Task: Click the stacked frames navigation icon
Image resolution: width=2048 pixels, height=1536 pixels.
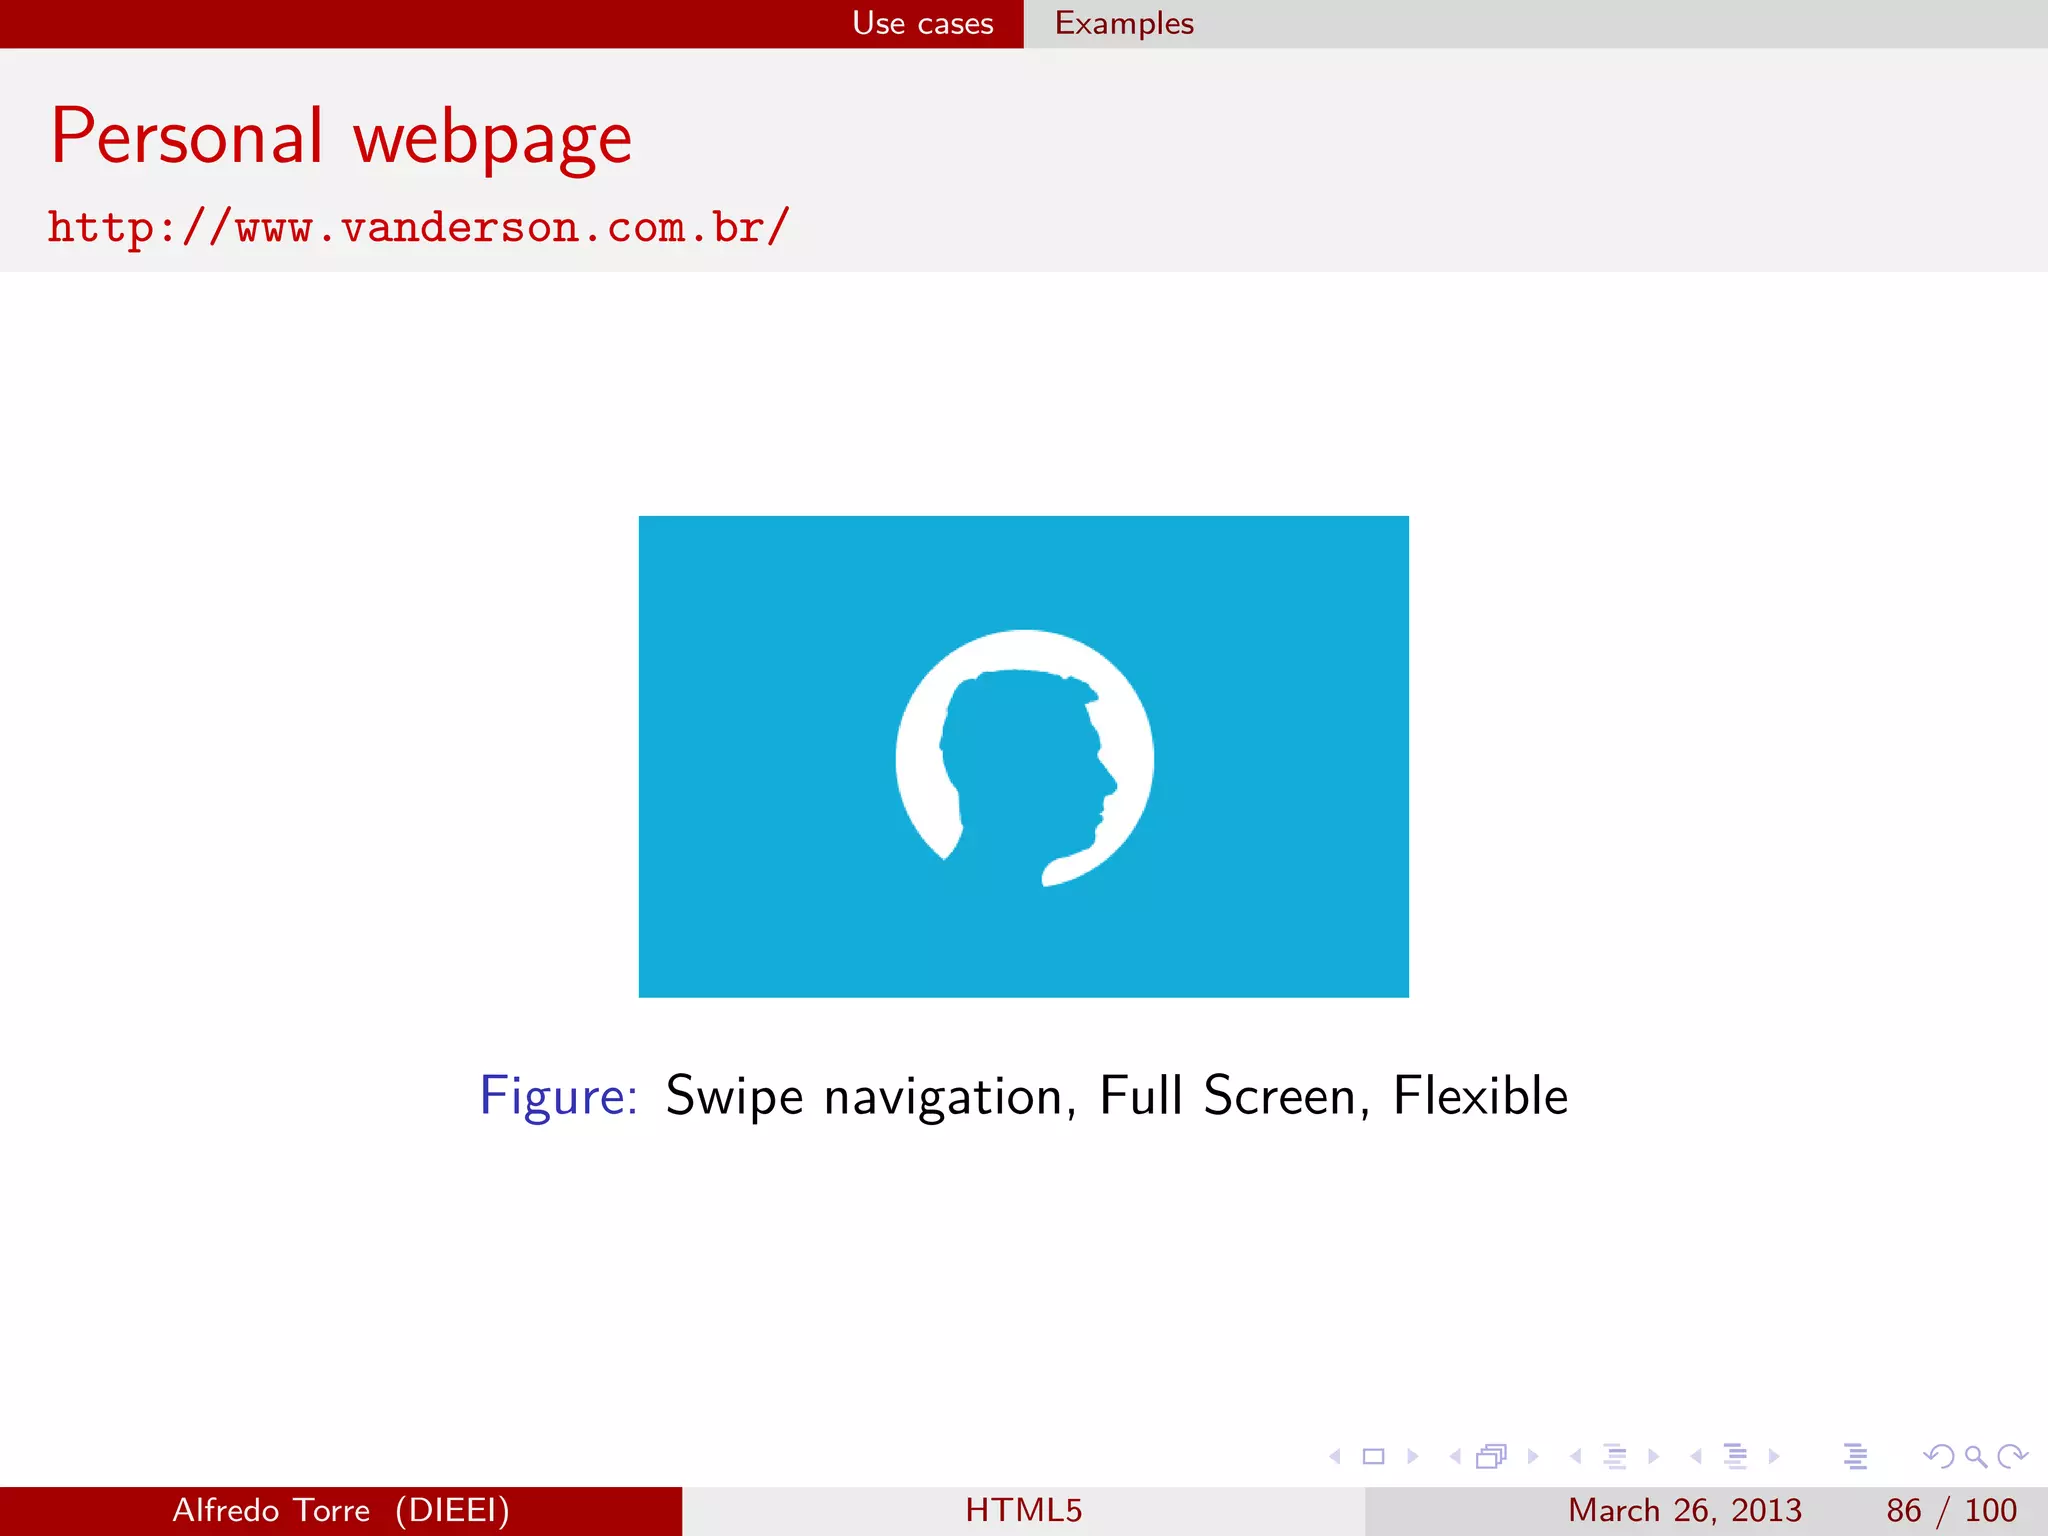Action: point(1492,1456)
